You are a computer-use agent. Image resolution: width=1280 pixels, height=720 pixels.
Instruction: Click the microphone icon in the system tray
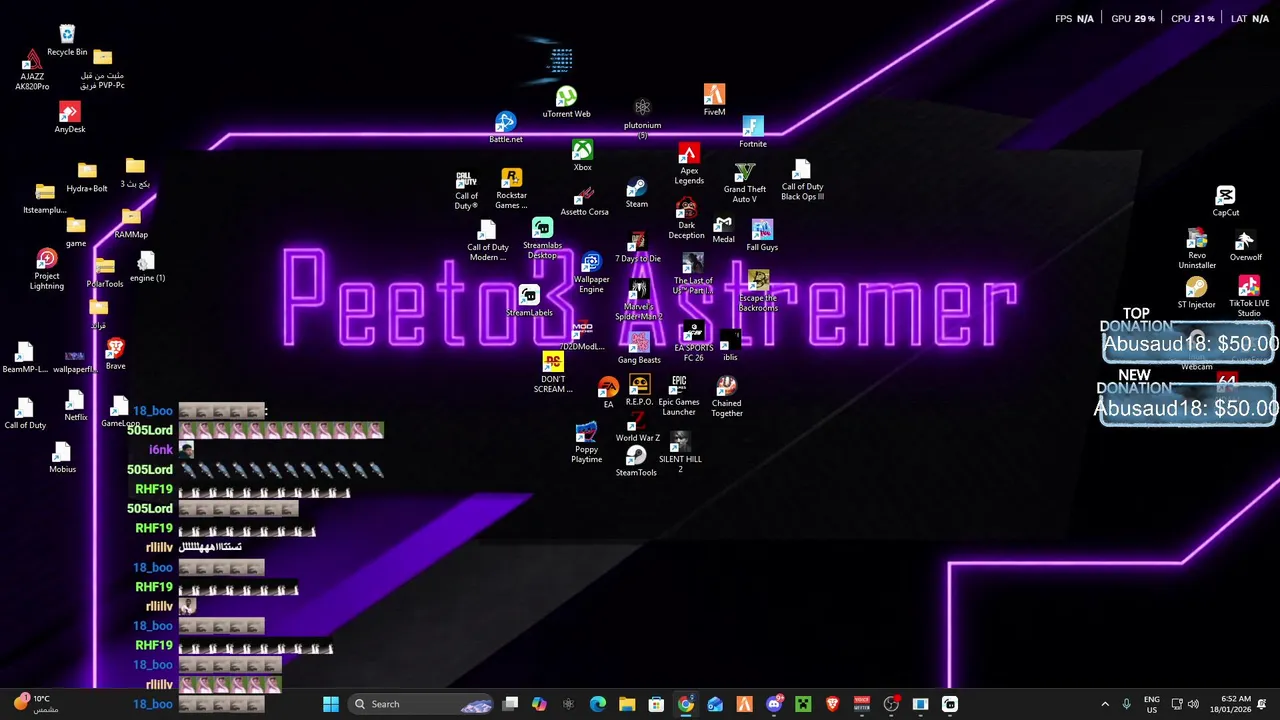tap(1127, 704)
